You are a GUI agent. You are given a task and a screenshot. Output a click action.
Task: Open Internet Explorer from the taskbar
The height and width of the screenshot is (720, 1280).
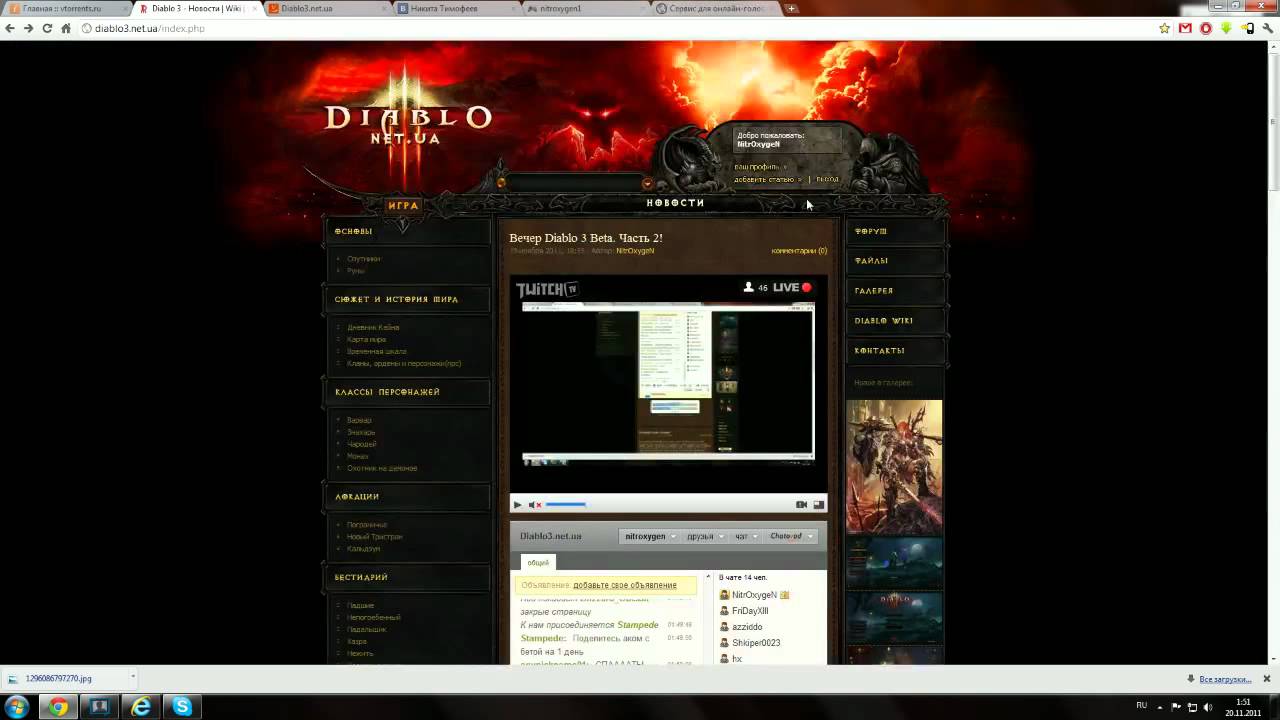click(141, 707)
